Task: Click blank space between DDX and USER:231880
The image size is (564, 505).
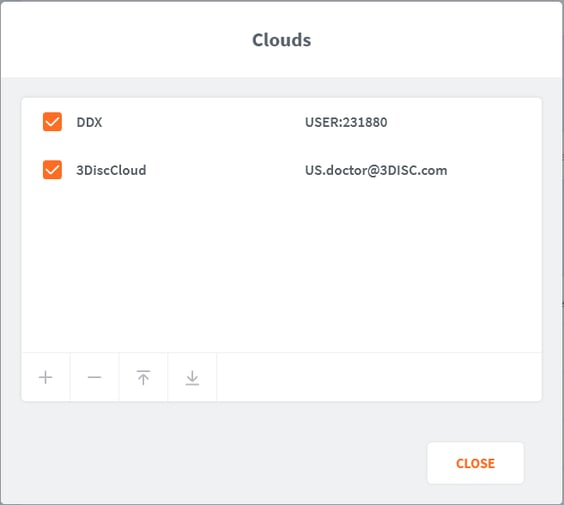Action: pos(203,122)
